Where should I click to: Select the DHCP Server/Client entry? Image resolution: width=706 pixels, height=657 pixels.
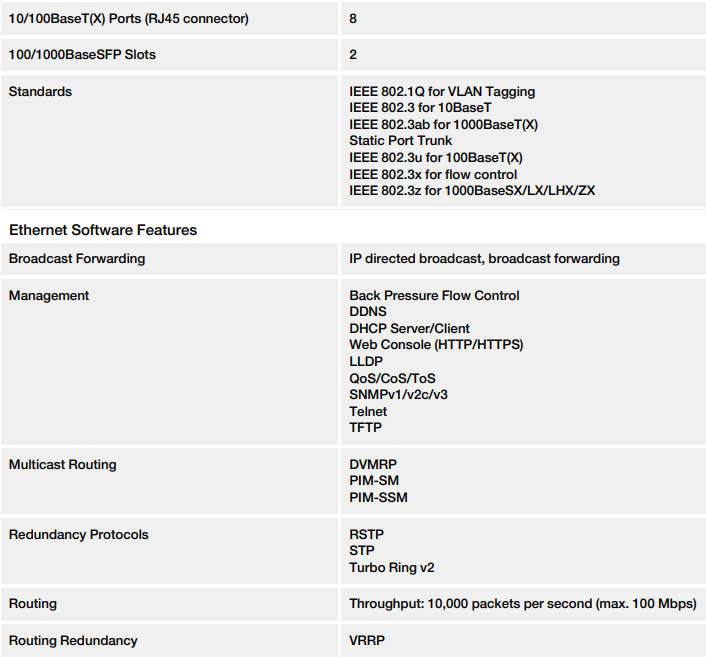[409, 328]
